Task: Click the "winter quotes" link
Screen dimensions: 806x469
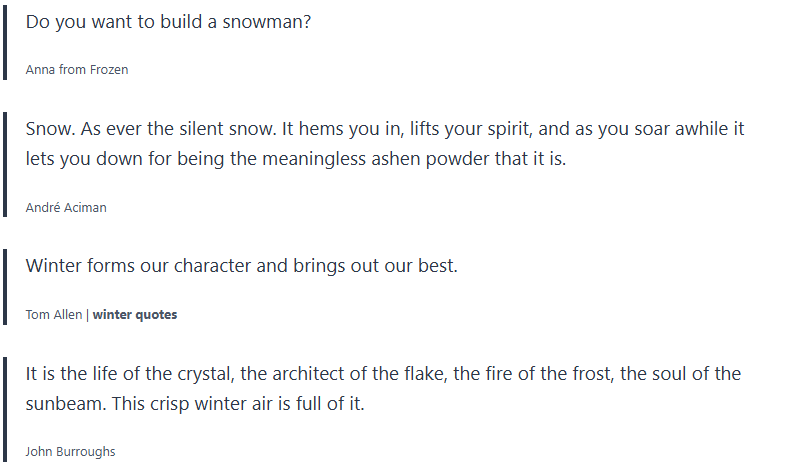Action: pos(135,315)
